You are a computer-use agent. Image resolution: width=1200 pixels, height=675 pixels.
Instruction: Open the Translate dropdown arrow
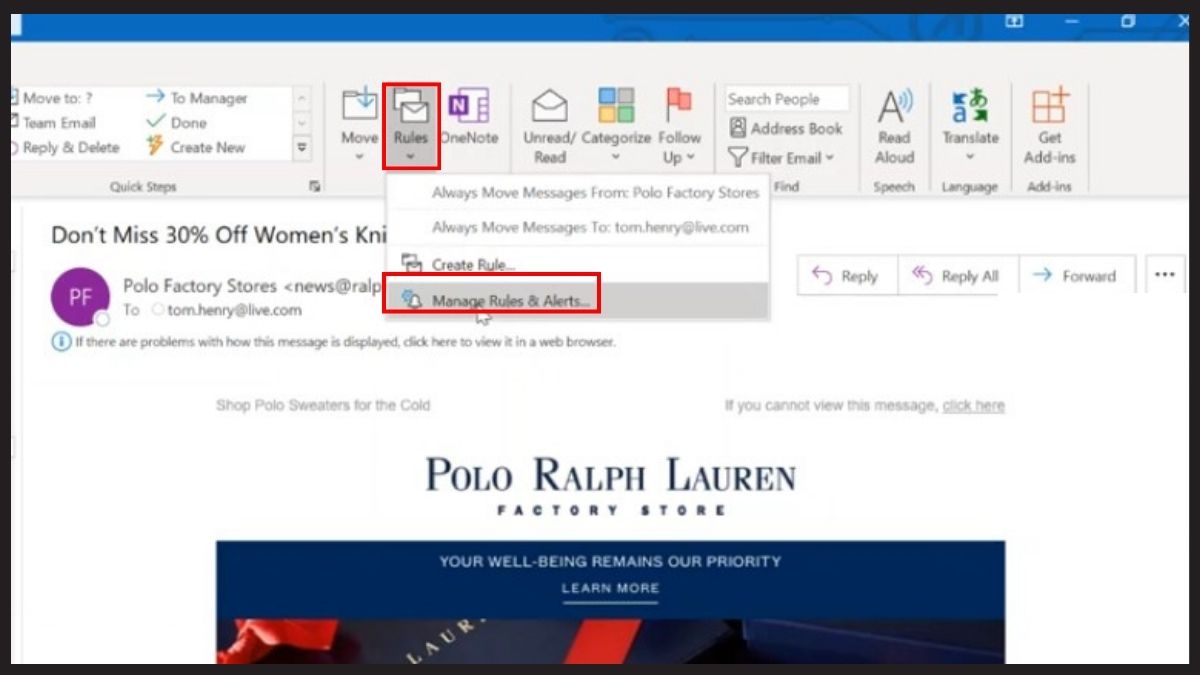point(970,157)
